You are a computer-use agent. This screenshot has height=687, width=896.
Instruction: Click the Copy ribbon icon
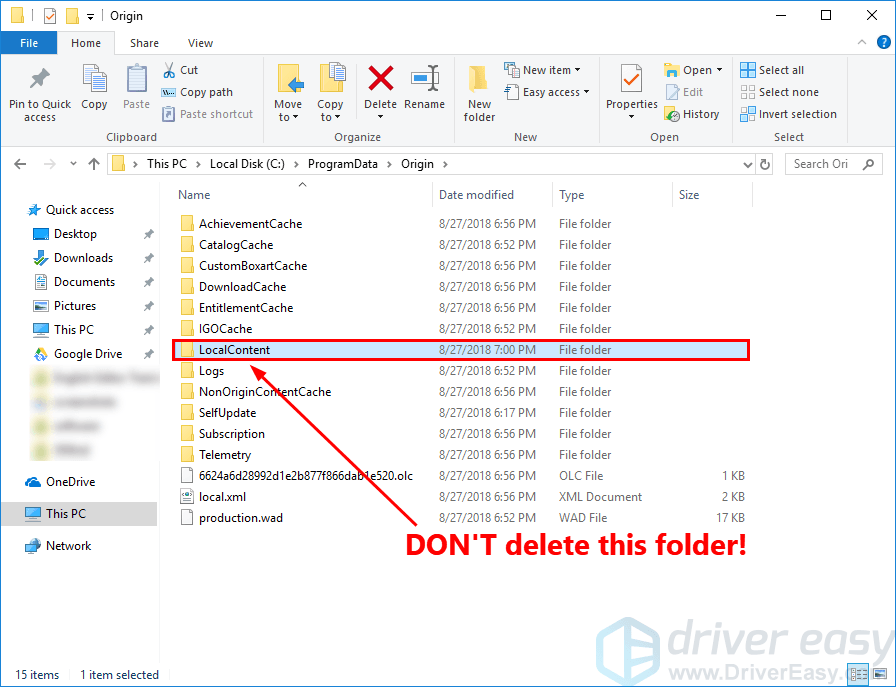point(94,78)
